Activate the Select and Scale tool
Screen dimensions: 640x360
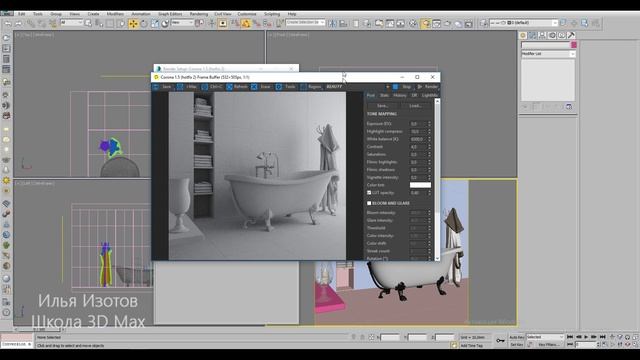pos(155,23)
